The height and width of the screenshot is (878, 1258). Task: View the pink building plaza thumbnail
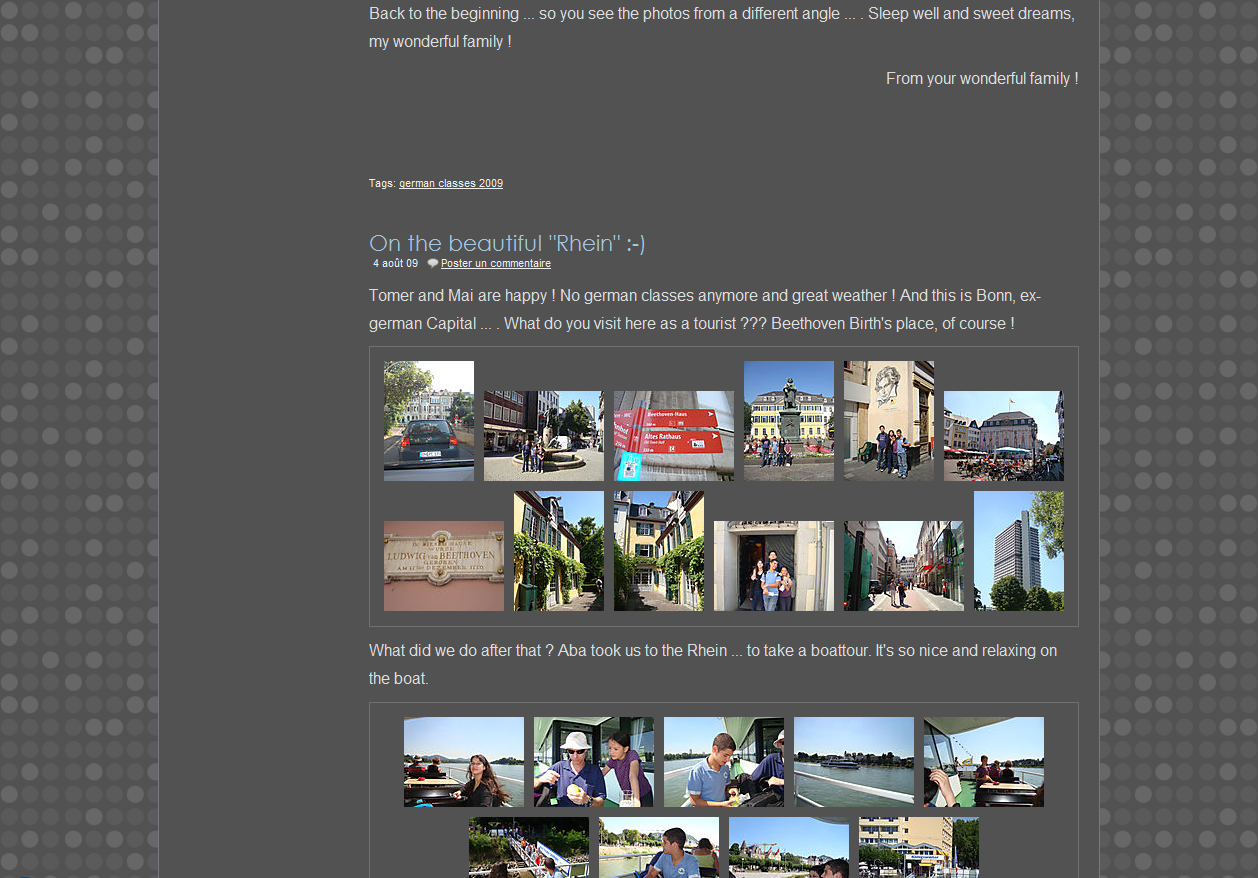[1003, 436]
